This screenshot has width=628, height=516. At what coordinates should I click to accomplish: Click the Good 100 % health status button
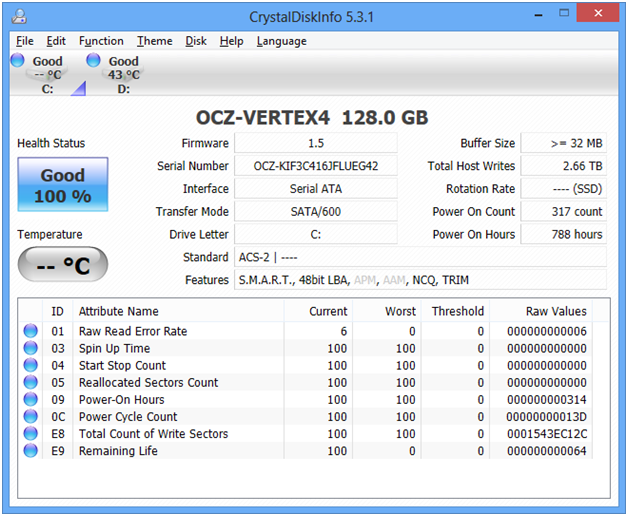[63, 184]
